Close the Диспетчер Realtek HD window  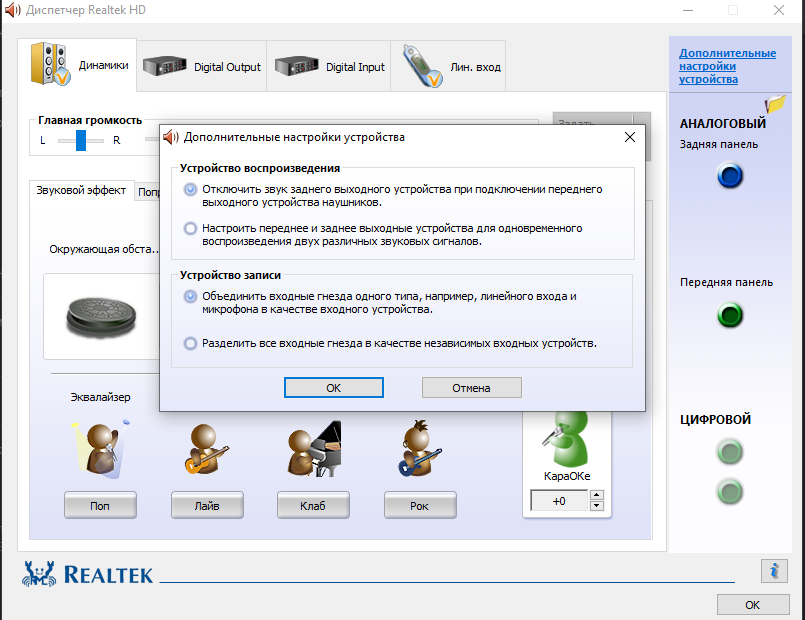pos(779,10)
